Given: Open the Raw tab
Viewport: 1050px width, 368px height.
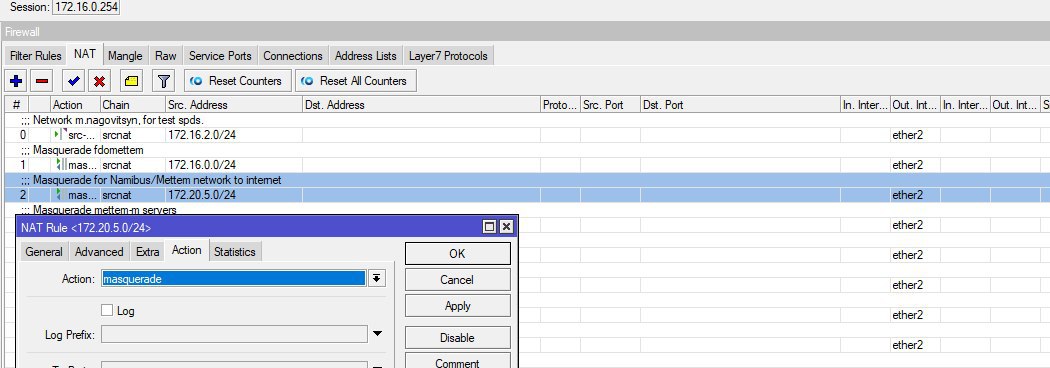Looking at the screenshot, I should [165, 56].
